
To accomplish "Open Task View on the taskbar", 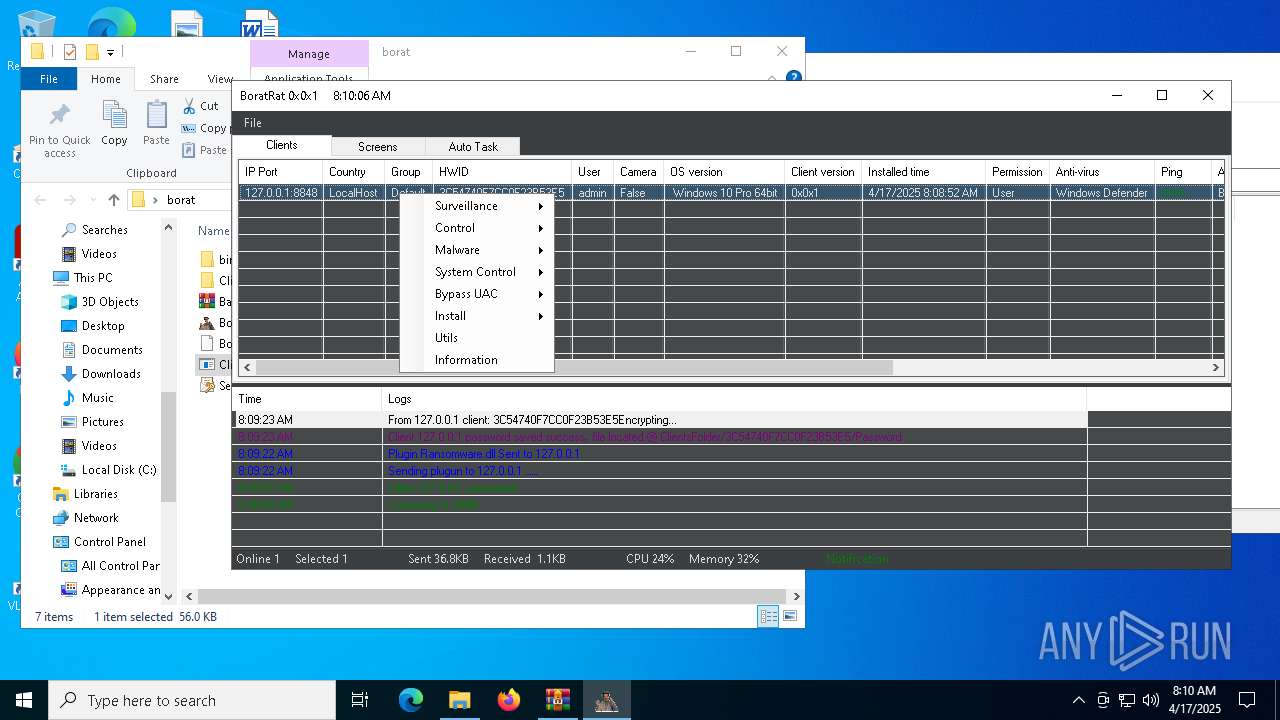I will [x=360, y=700].
